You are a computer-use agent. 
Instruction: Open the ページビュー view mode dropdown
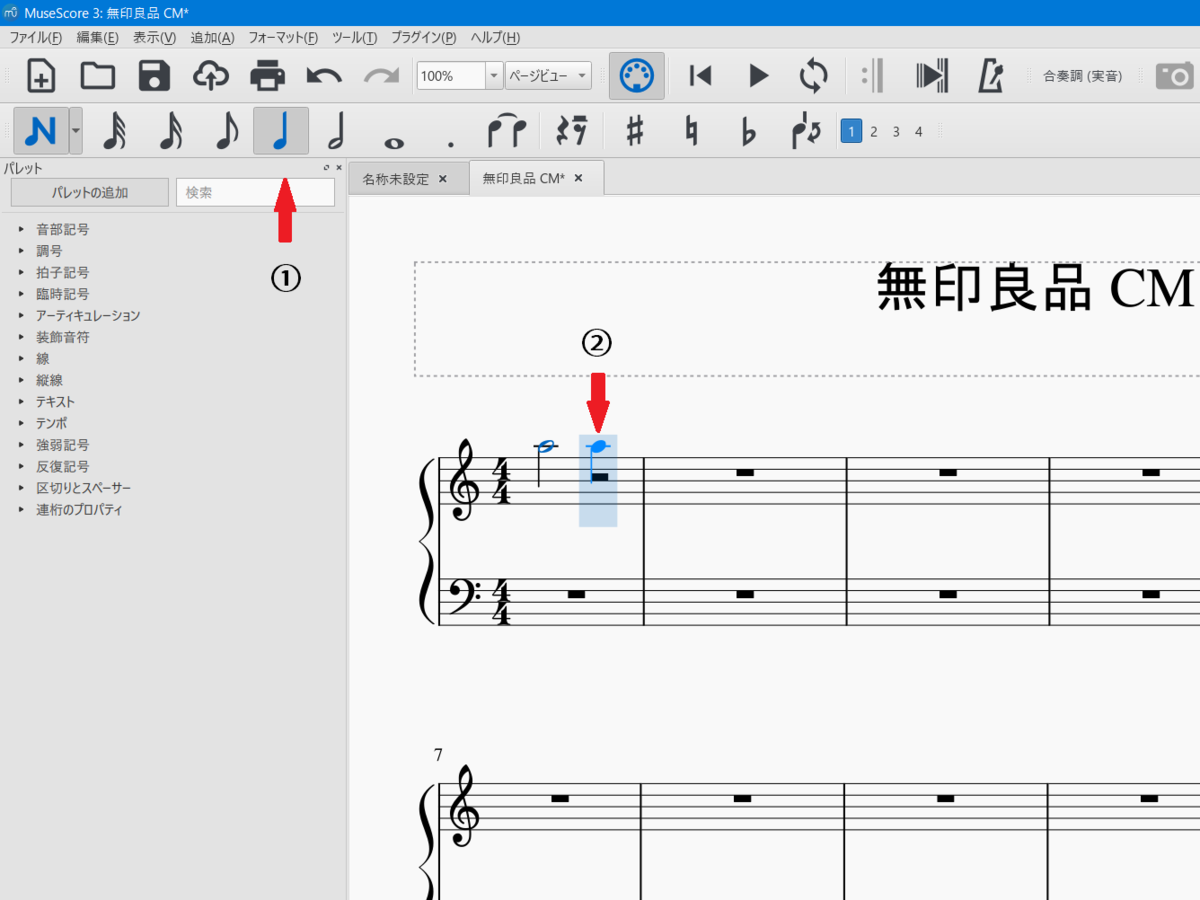[x=548, y=76]
